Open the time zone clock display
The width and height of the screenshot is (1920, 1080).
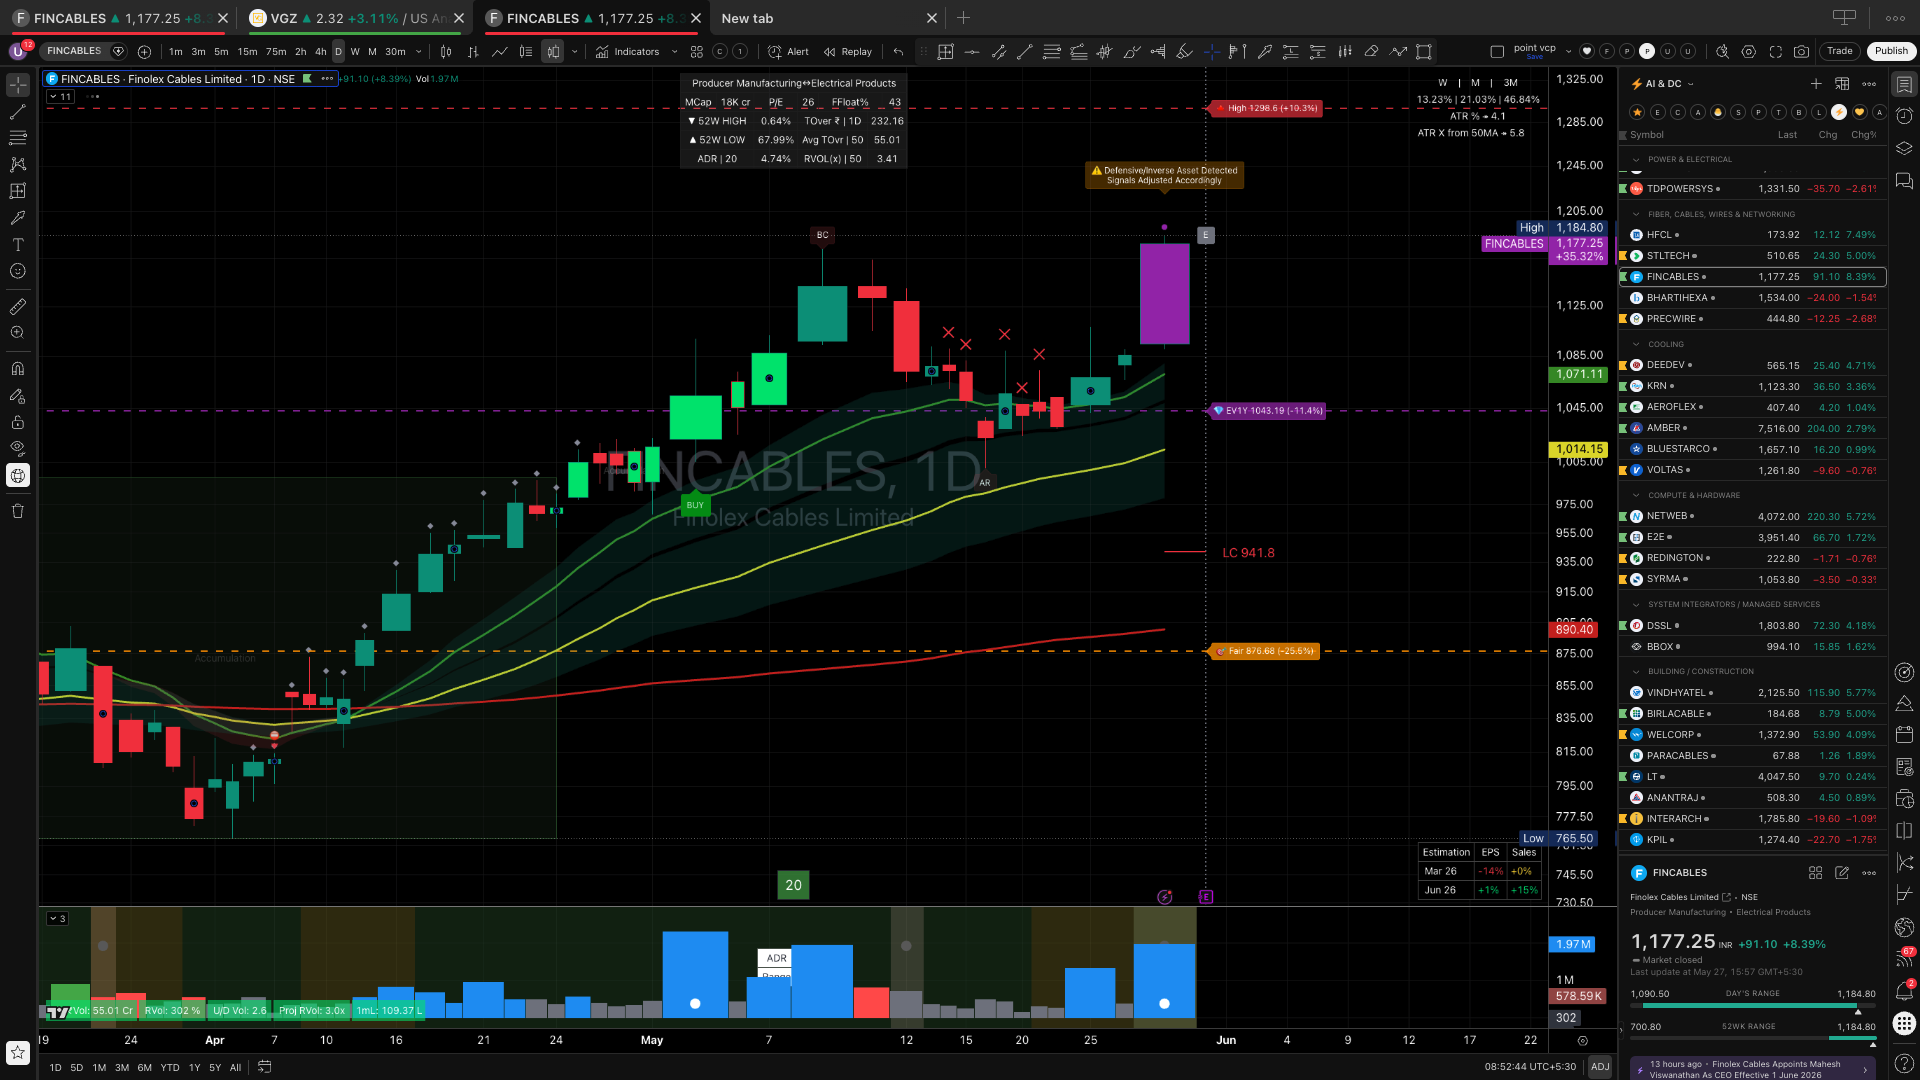[x=1530, y=1067]
